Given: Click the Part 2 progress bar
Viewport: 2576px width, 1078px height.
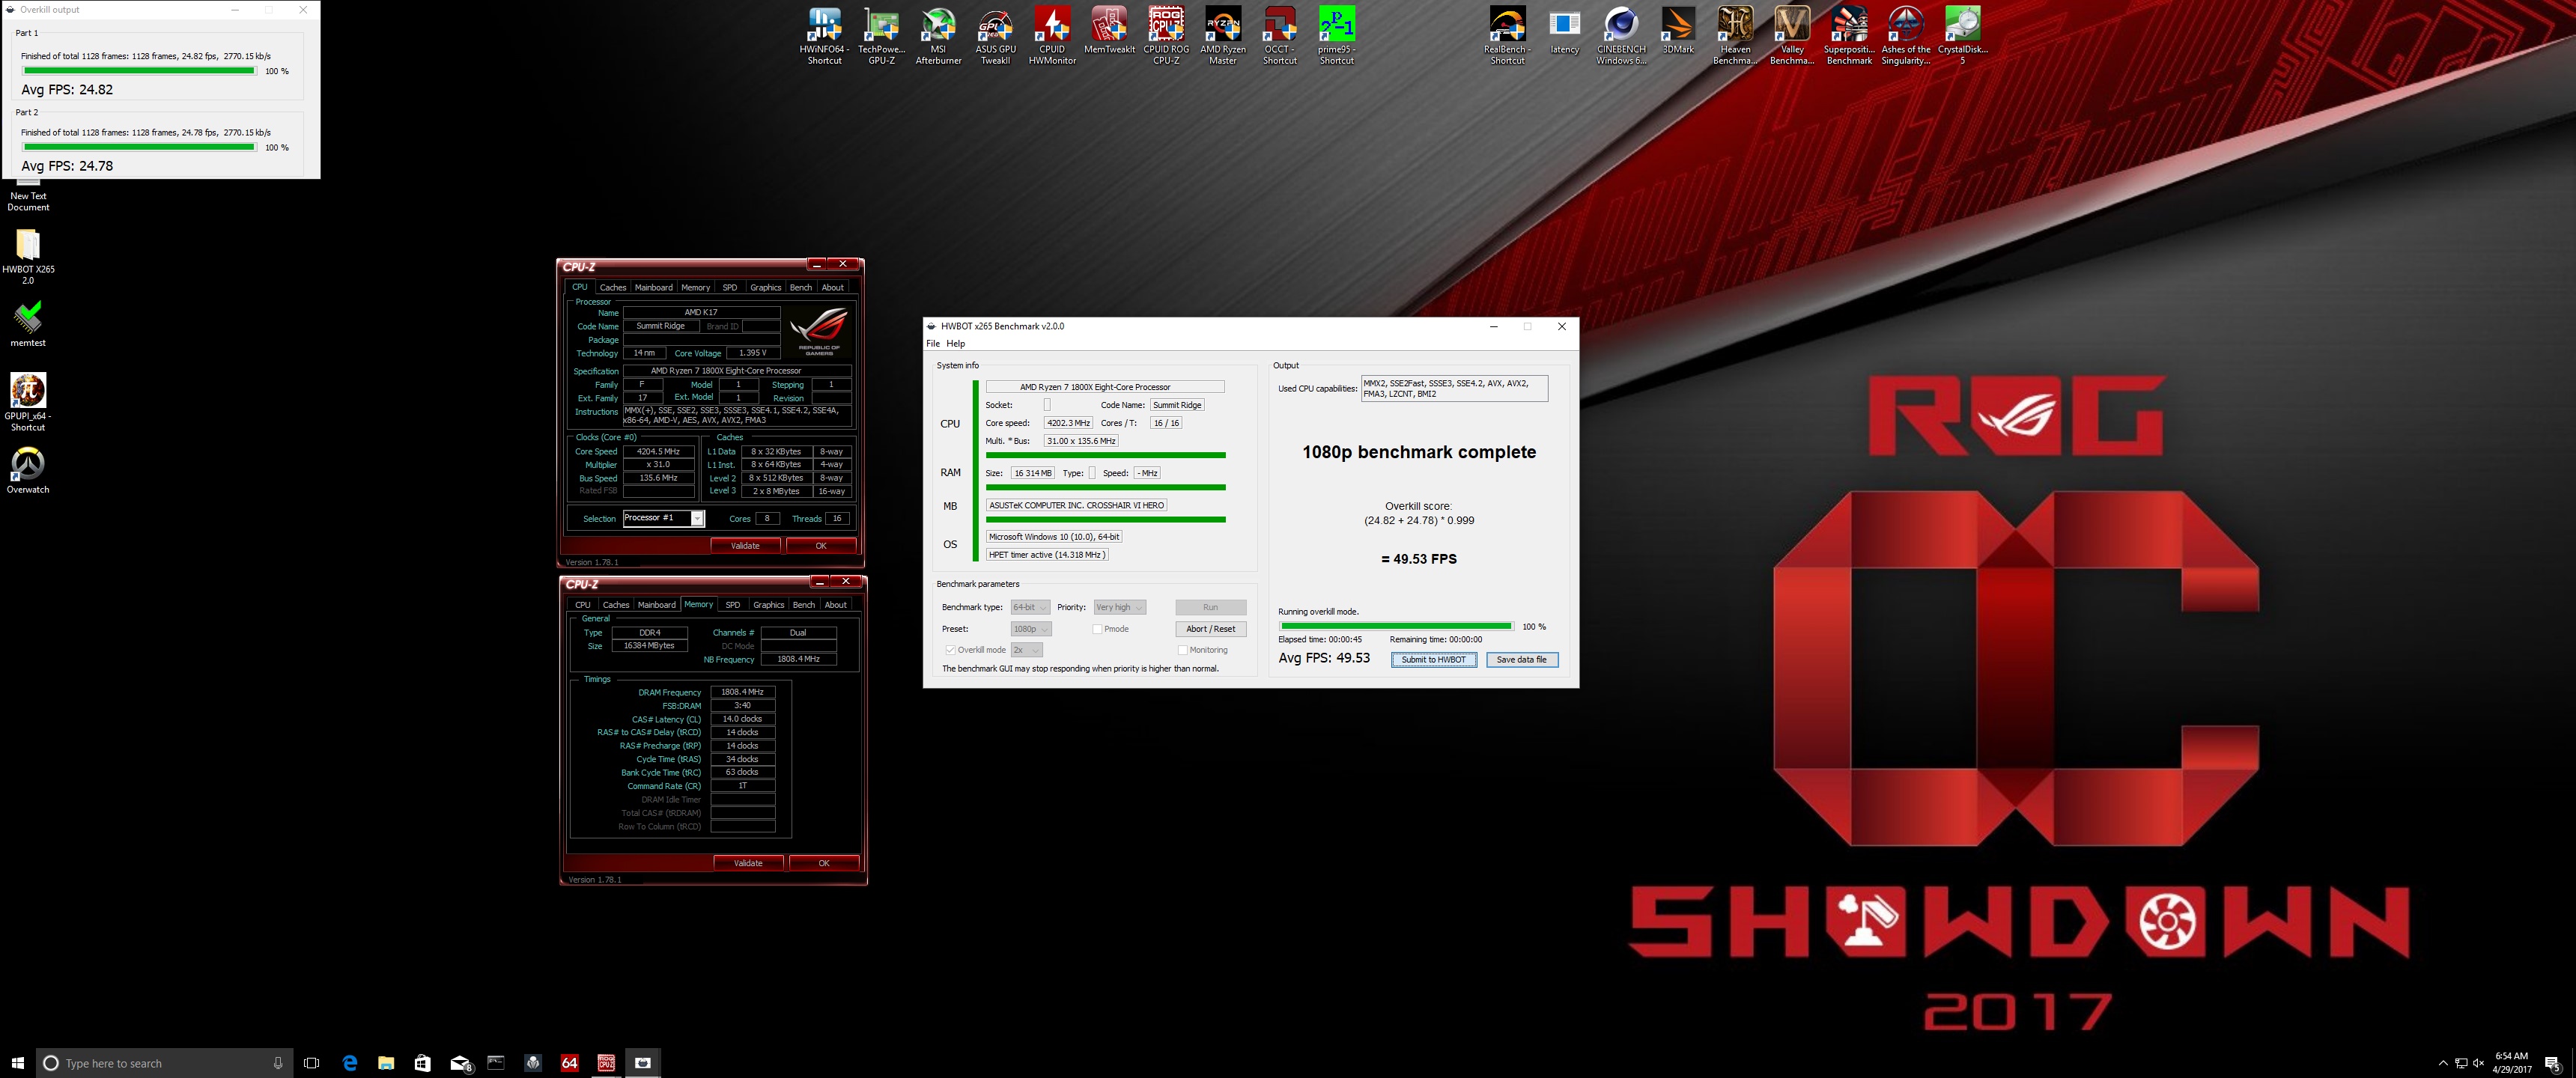Looking at the screenshot, I should coord(139,147).
